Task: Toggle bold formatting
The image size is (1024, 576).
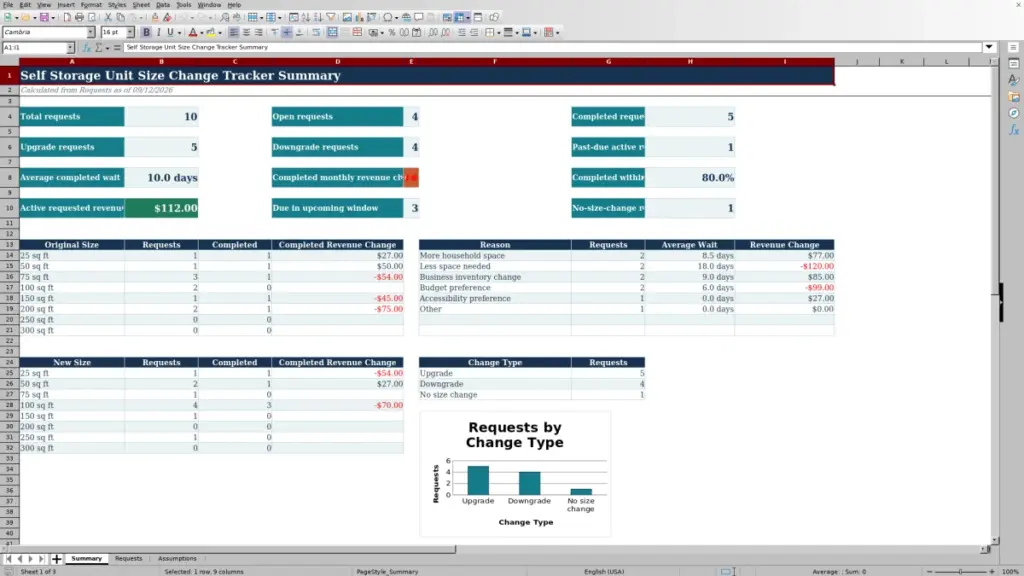Action: 146,32
